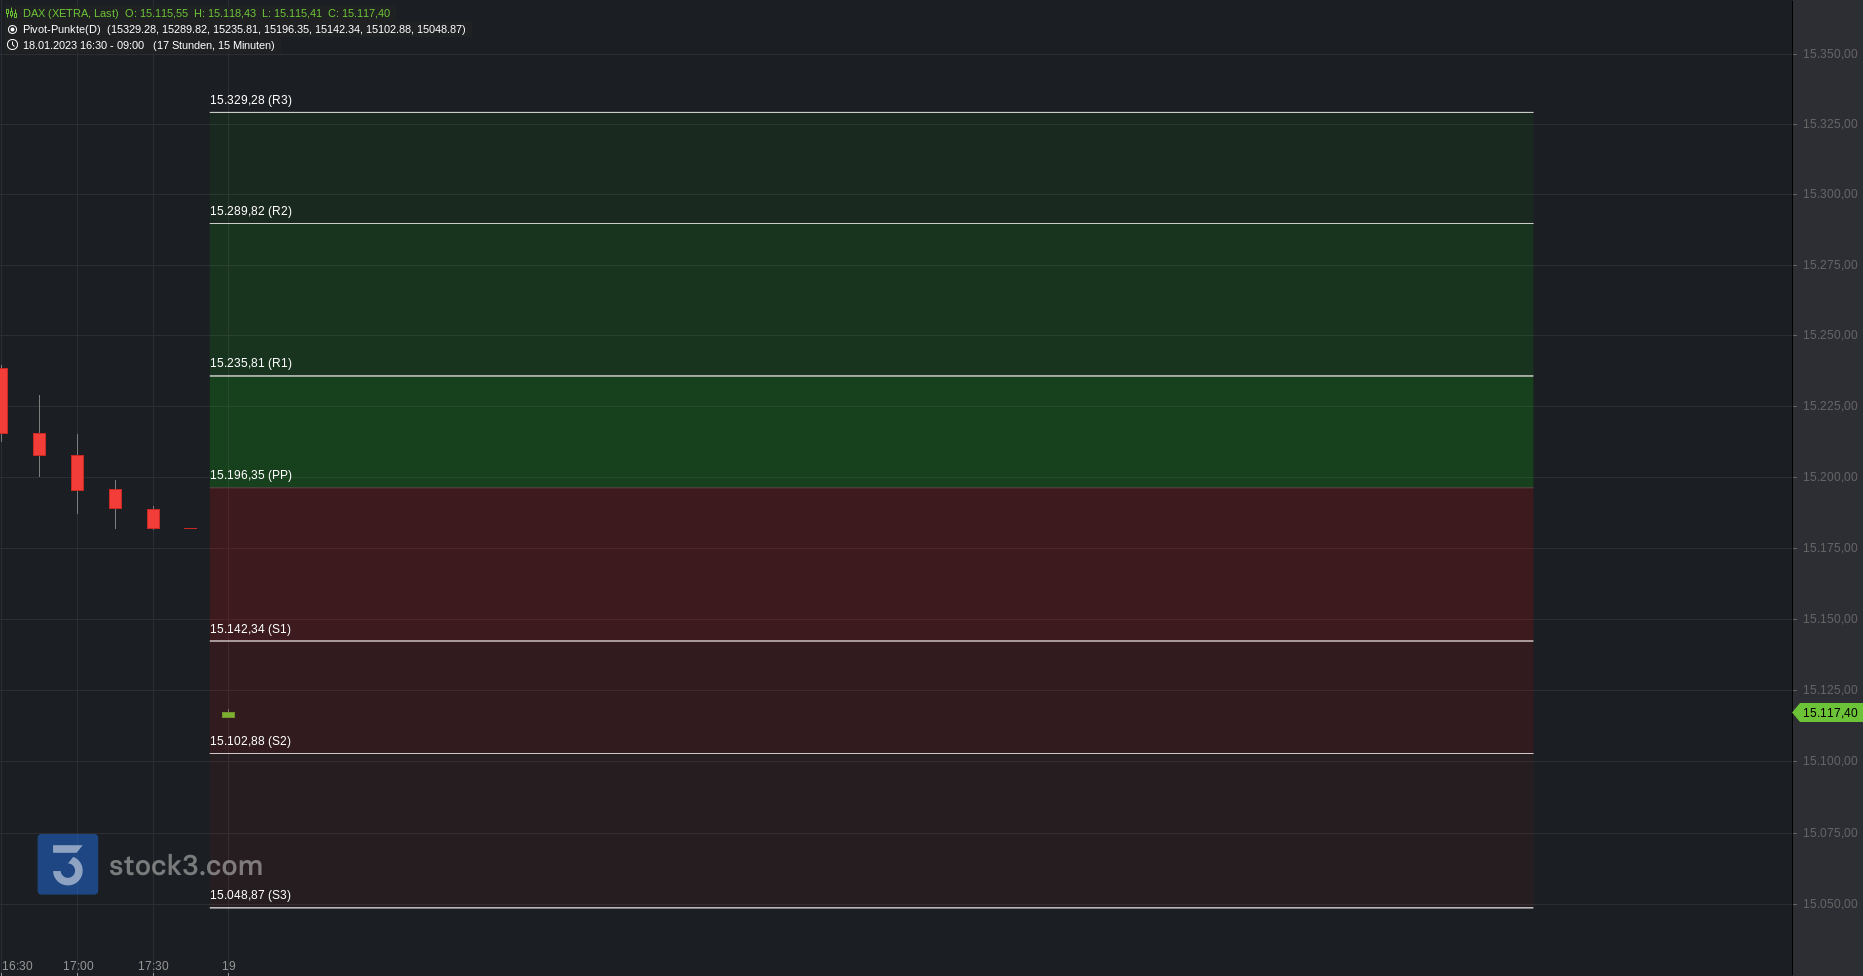Click the clock icon beside date range
The image size is (1863, 976).
[12, 45]
